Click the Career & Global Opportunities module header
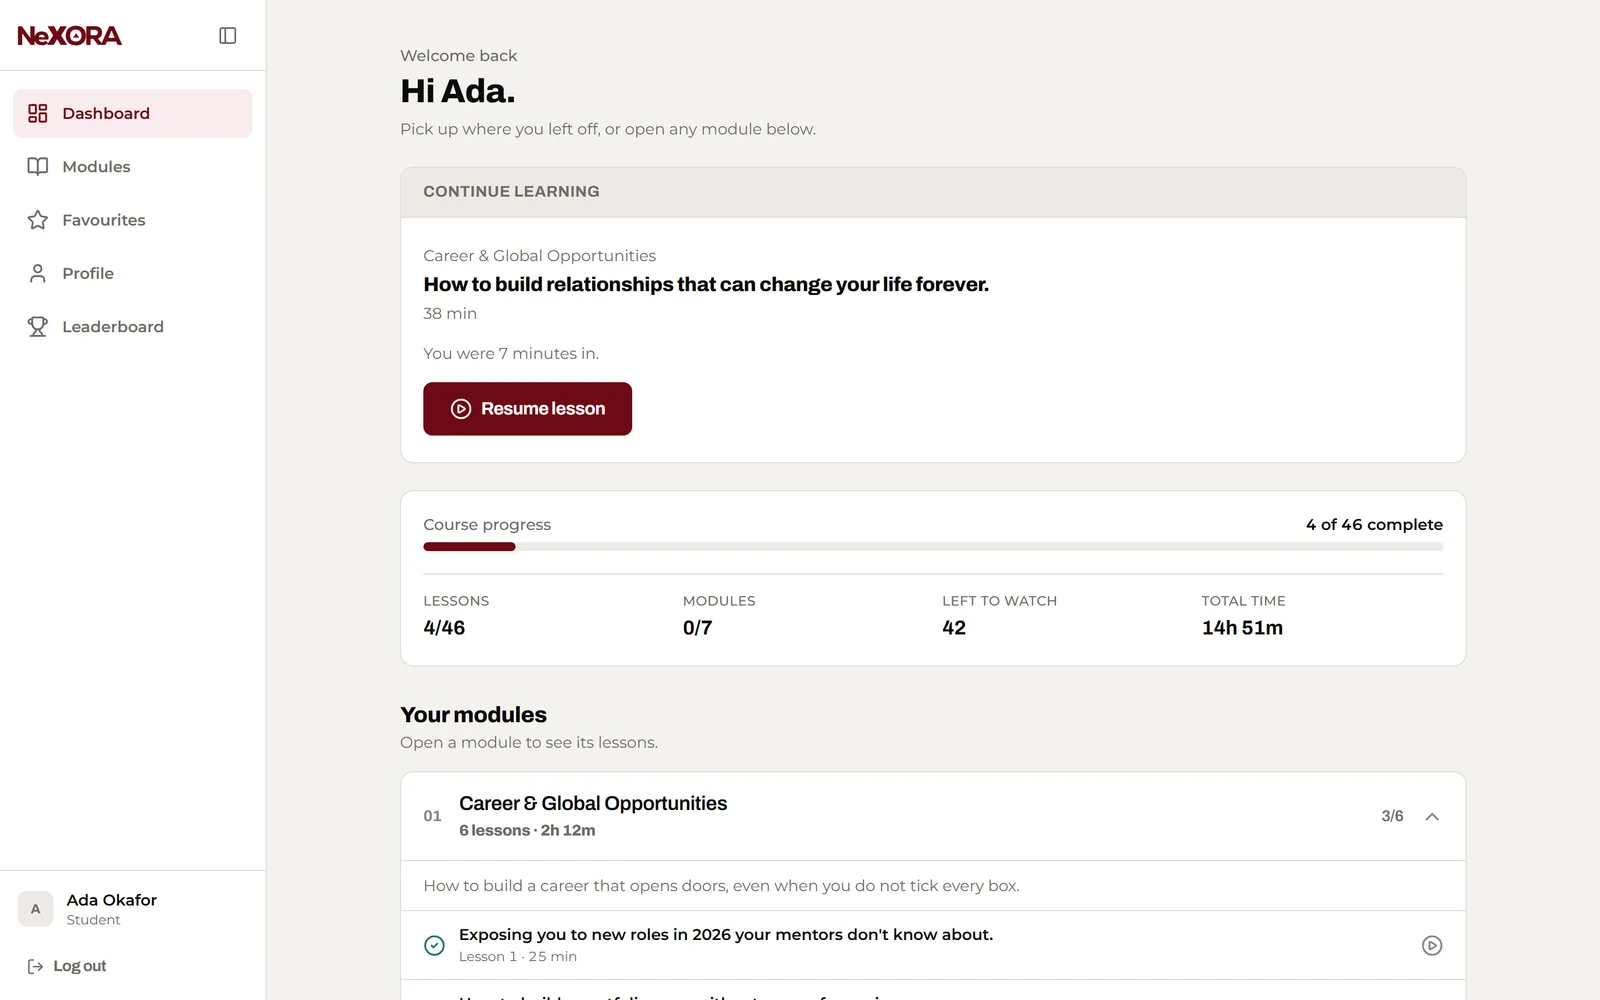The image size is (1600, 1000). coord(933,816)
